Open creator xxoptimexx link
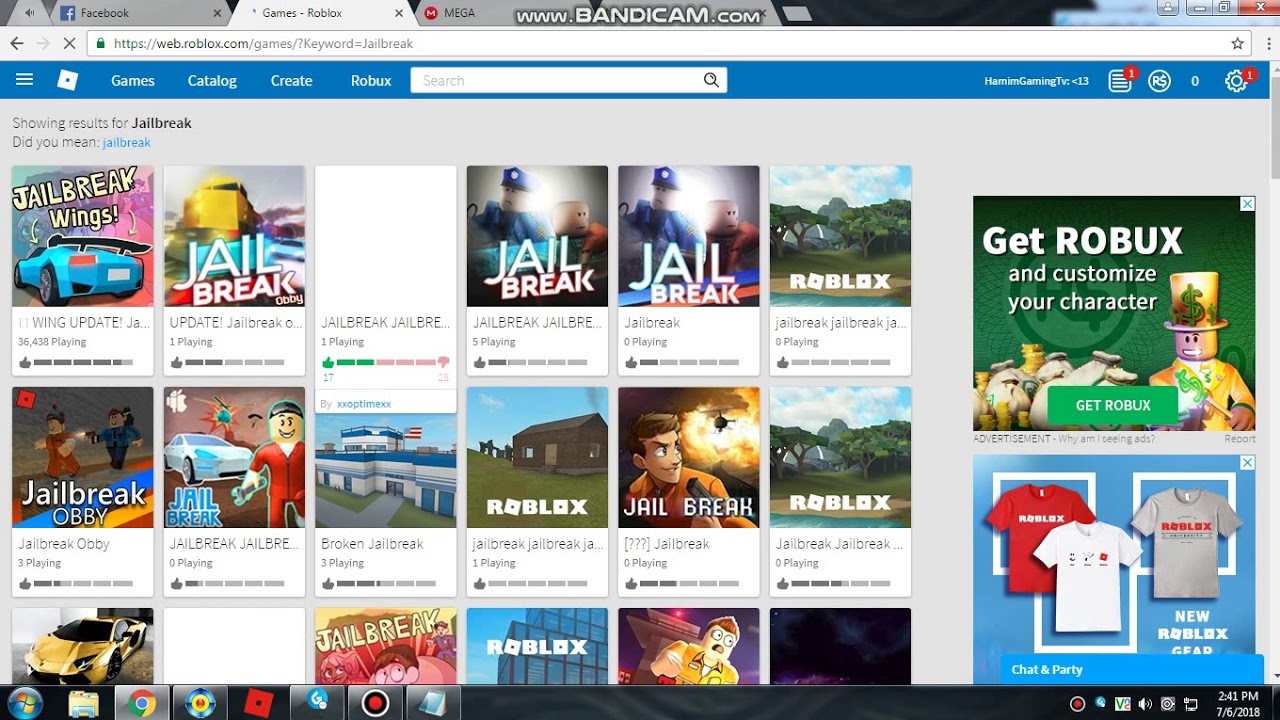The width and height of the screenshot is (1280, 720). 364,404
